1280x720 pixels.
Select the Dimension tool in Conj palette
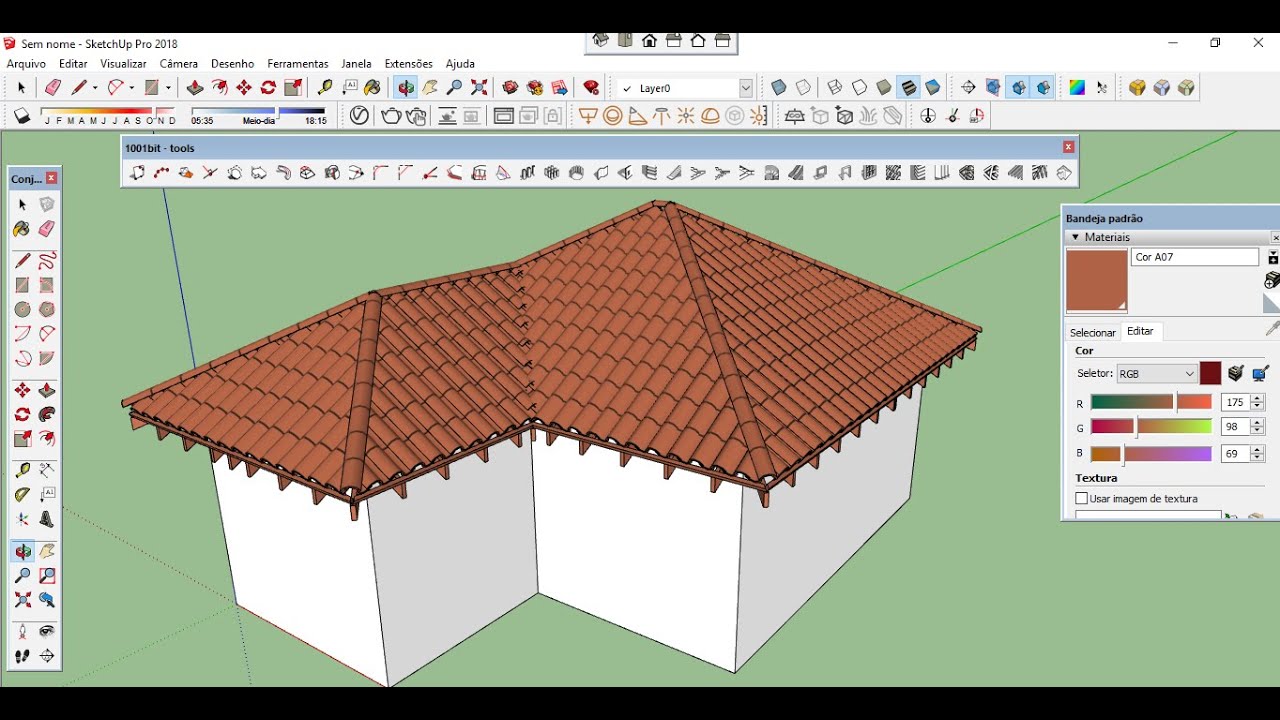click(47, 470)
